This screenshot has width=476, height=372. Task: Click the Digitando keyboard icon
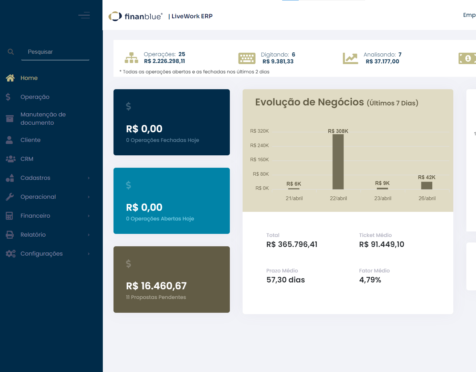click(x=247, y=58)
